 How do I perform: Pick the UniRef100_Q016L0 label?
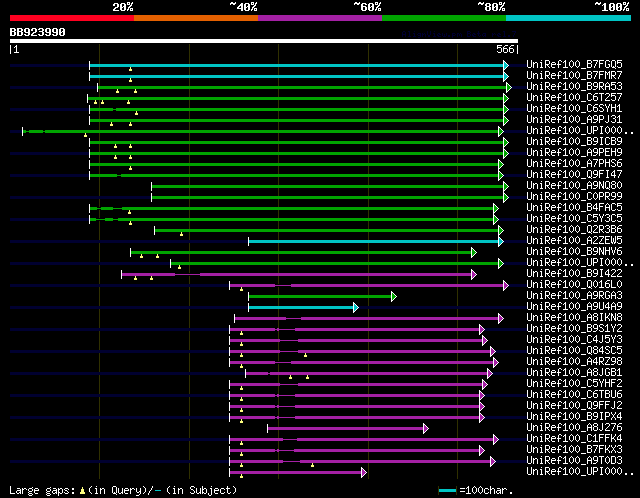[x=574, y=285]
